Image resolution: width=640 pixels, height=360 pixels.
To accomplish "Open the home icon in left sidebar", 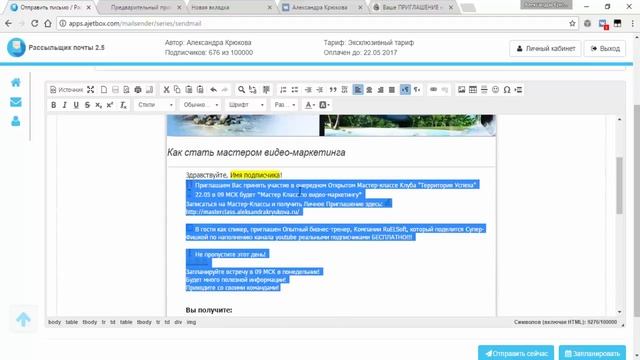I will 16,82.
